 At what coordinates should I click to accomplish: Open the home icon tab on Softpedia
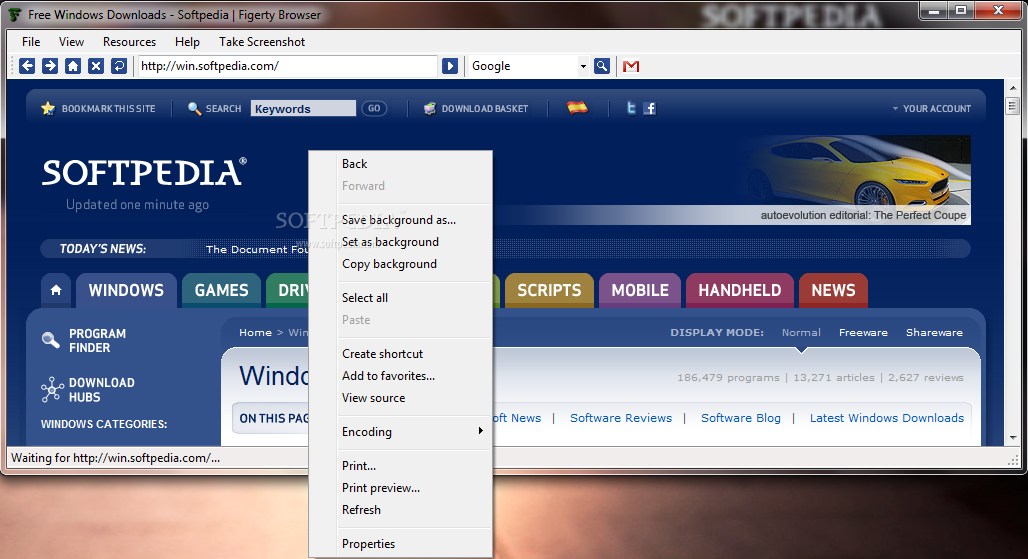[56, 290]
